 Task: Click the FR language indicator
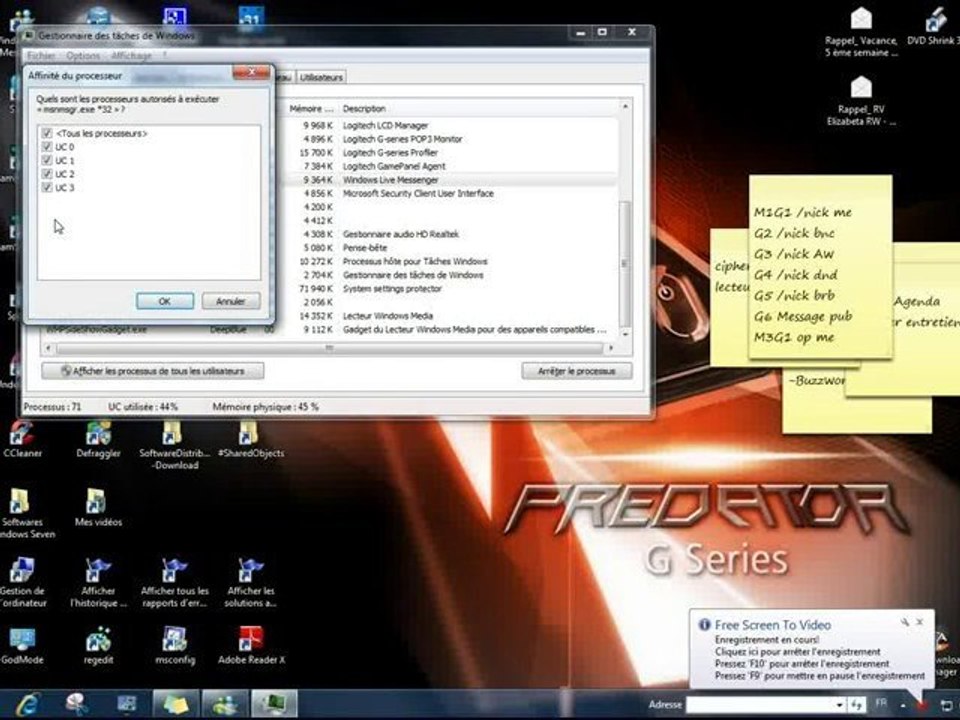click(880, 703)
